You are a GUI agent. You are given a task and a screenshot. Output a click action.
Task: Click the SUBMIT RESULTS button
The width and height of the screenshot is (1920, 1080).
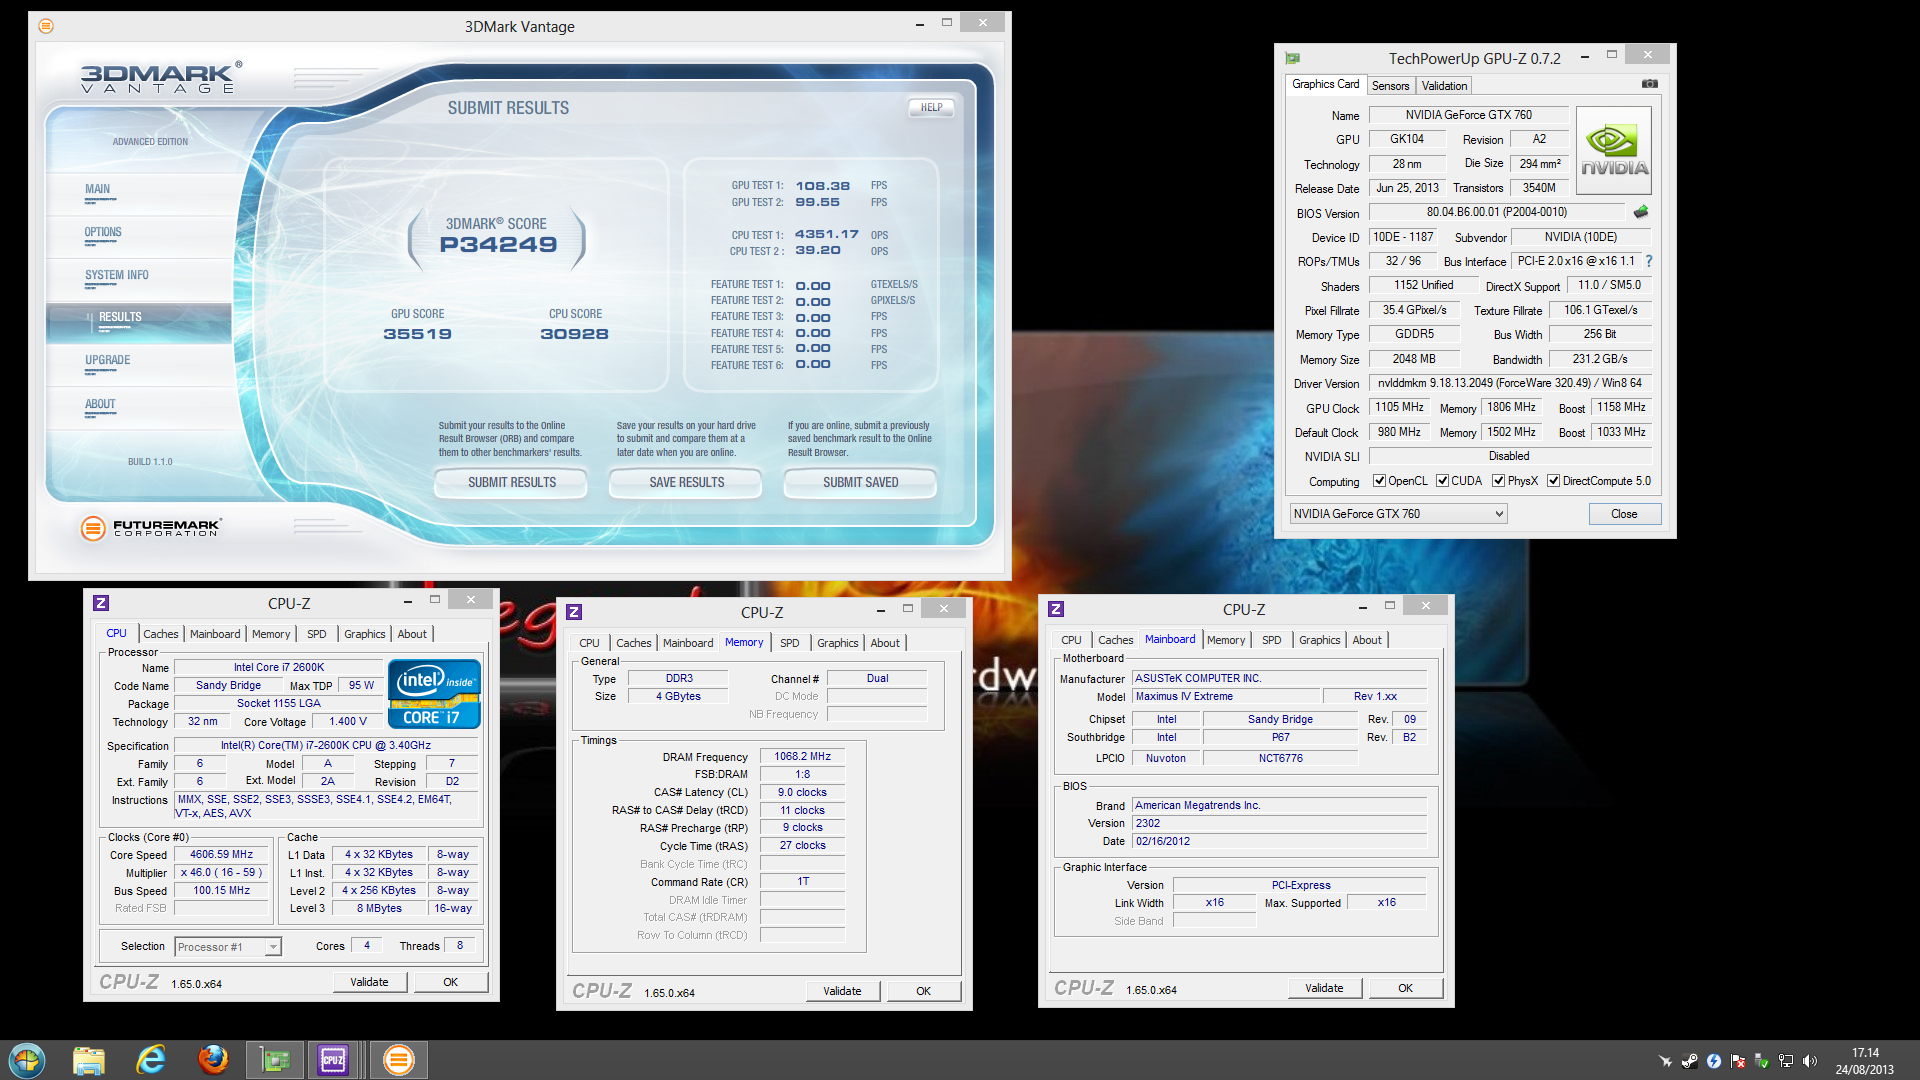tap(512, 483)
